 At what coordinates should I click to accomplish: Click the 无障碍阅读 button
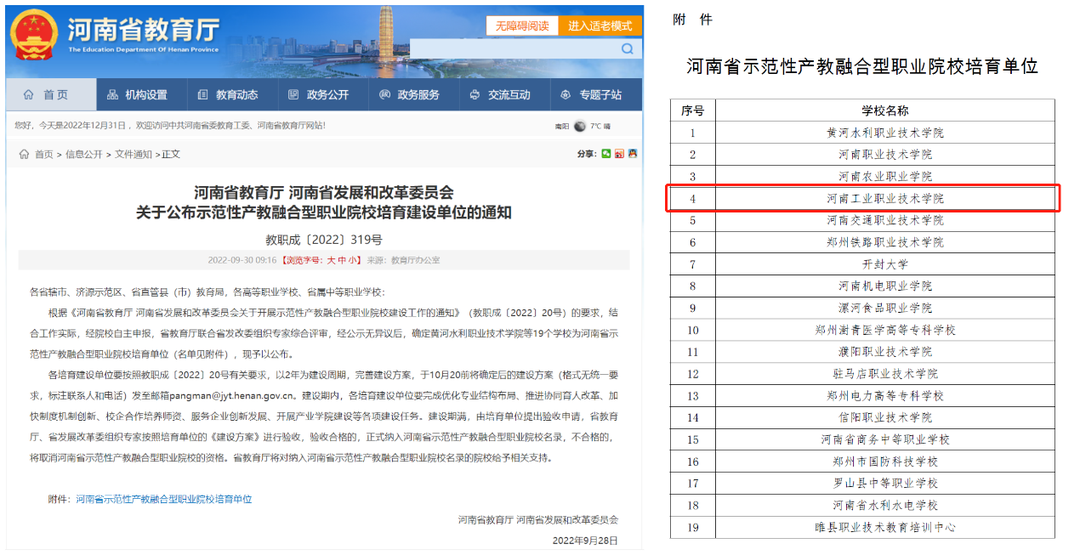(x=522, y=25)
